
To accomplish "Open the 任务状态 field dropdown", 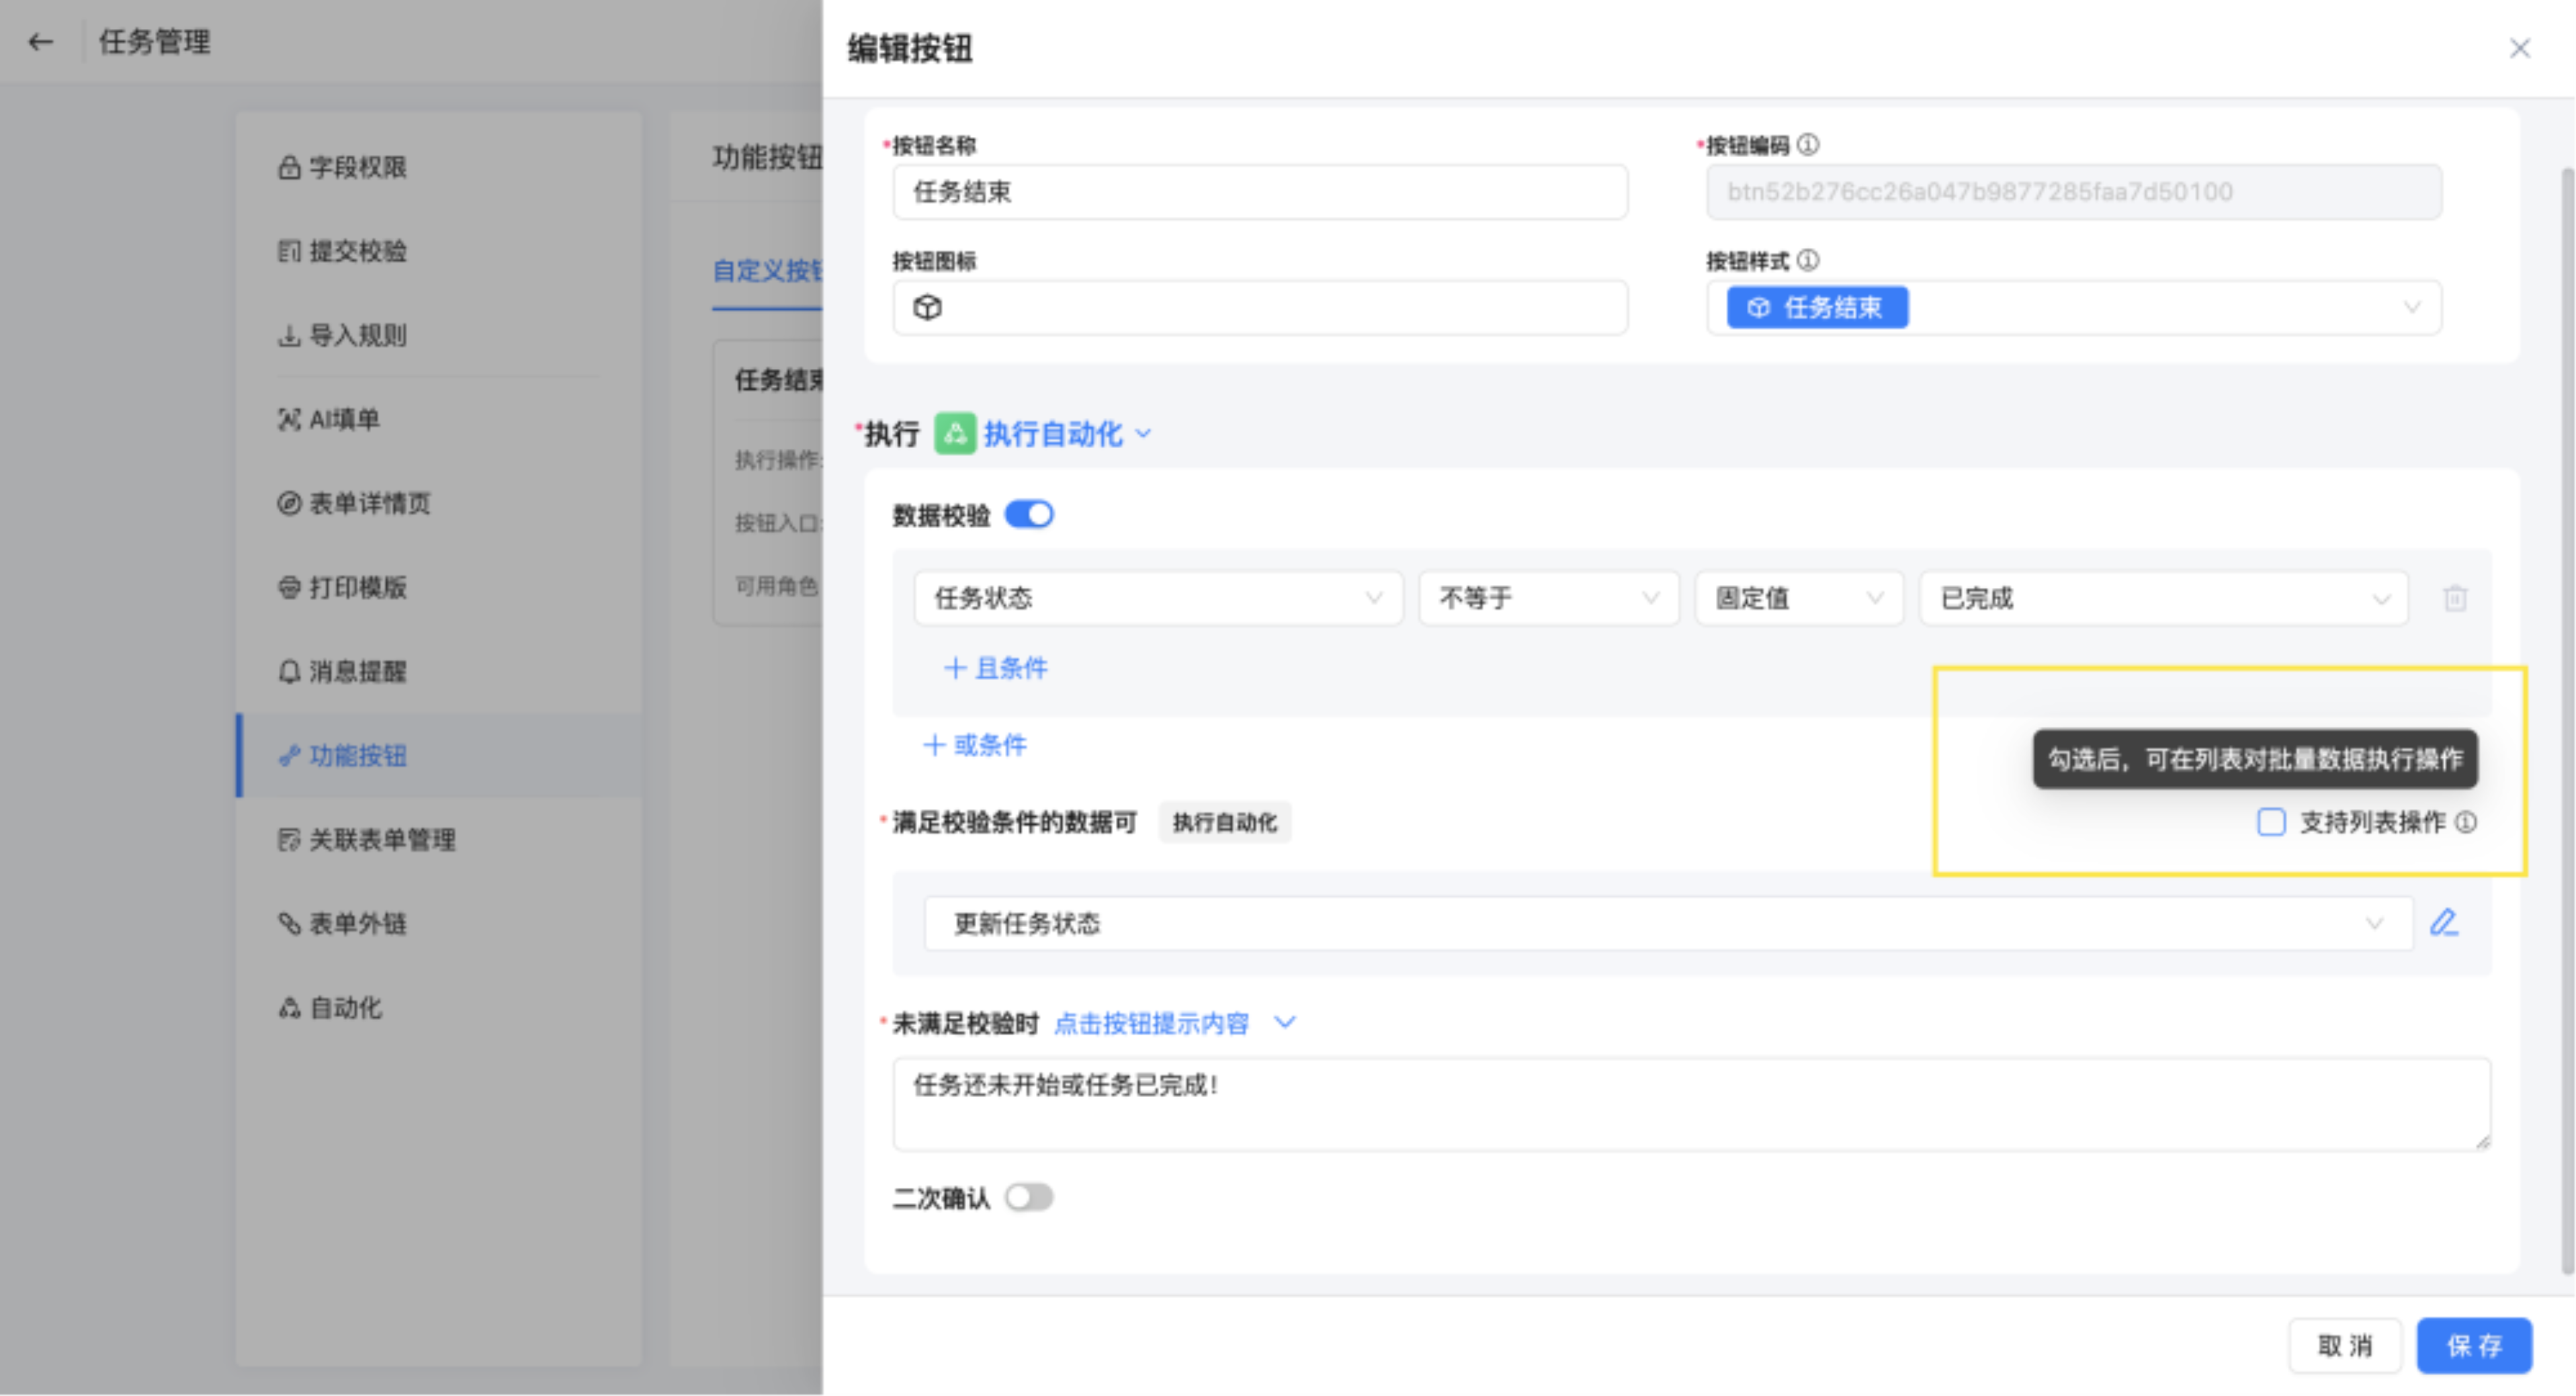I will [1157, 598].
